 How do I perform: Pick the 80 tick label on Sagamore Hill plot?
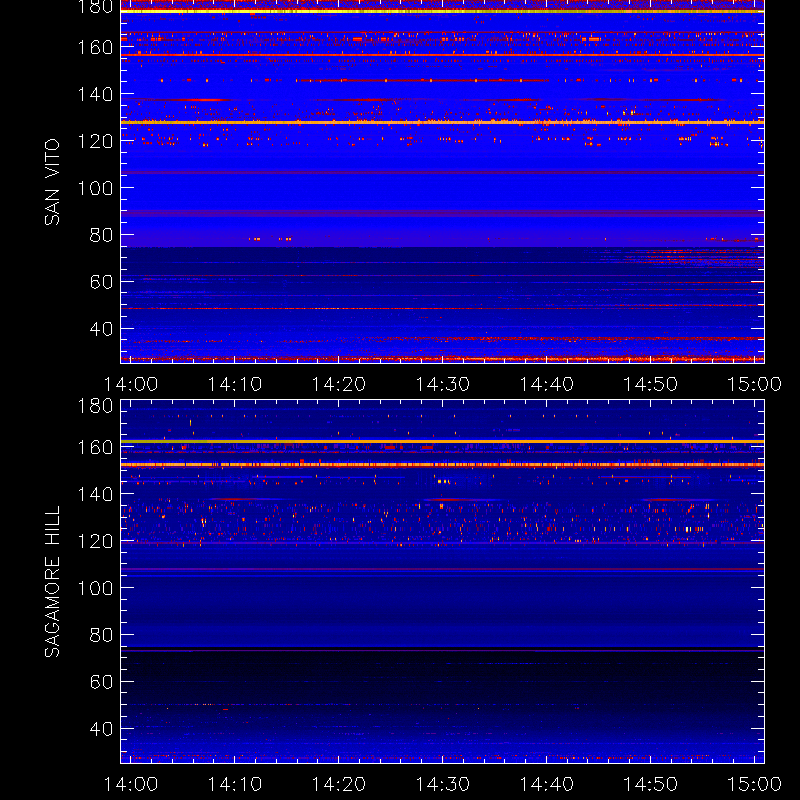pos(101,635)
